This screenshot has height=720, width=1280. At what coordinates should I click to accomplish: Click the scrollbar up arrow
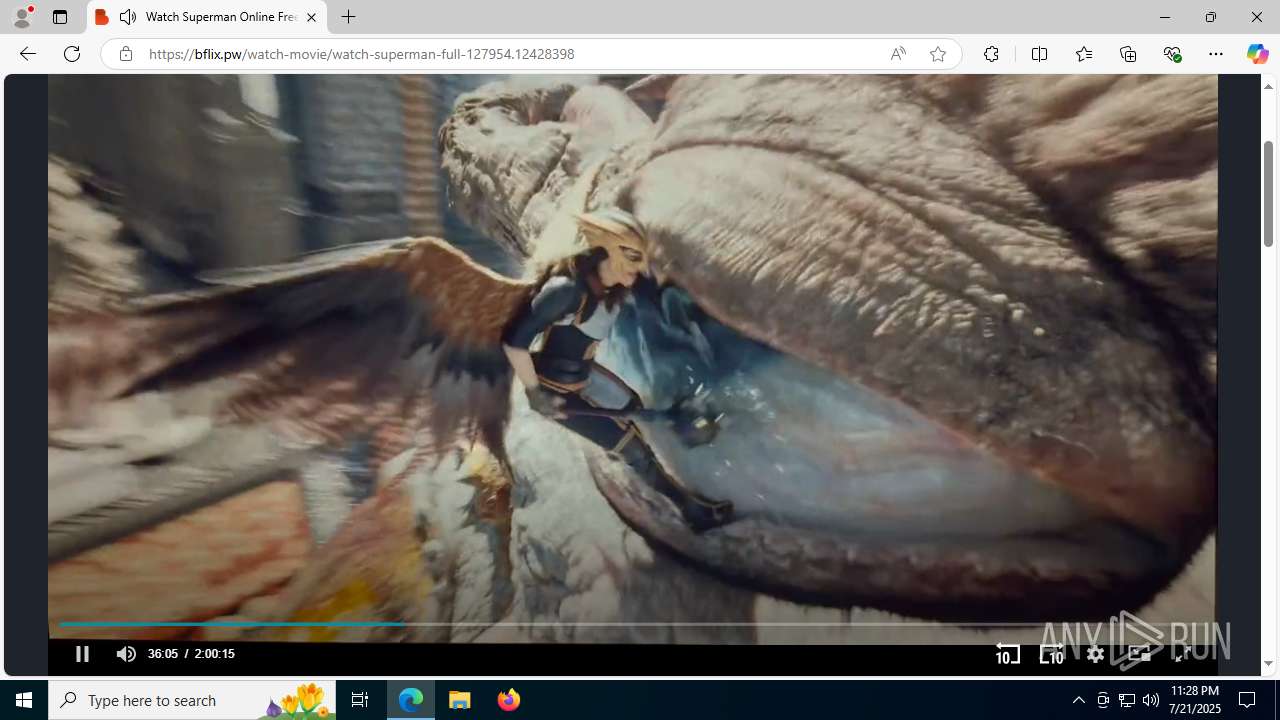pyautogui.click(x=1268, y=87)
